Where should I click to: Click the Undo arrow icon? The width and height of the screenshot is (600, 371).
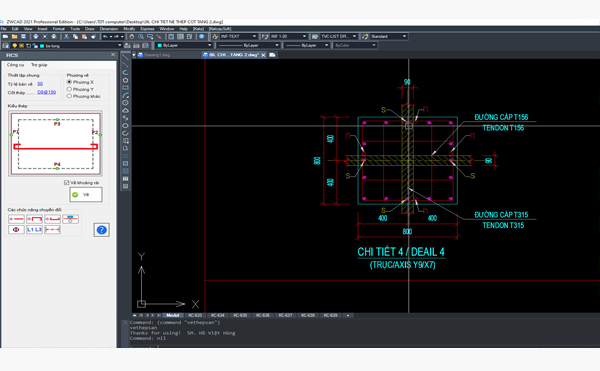point(105,37)
